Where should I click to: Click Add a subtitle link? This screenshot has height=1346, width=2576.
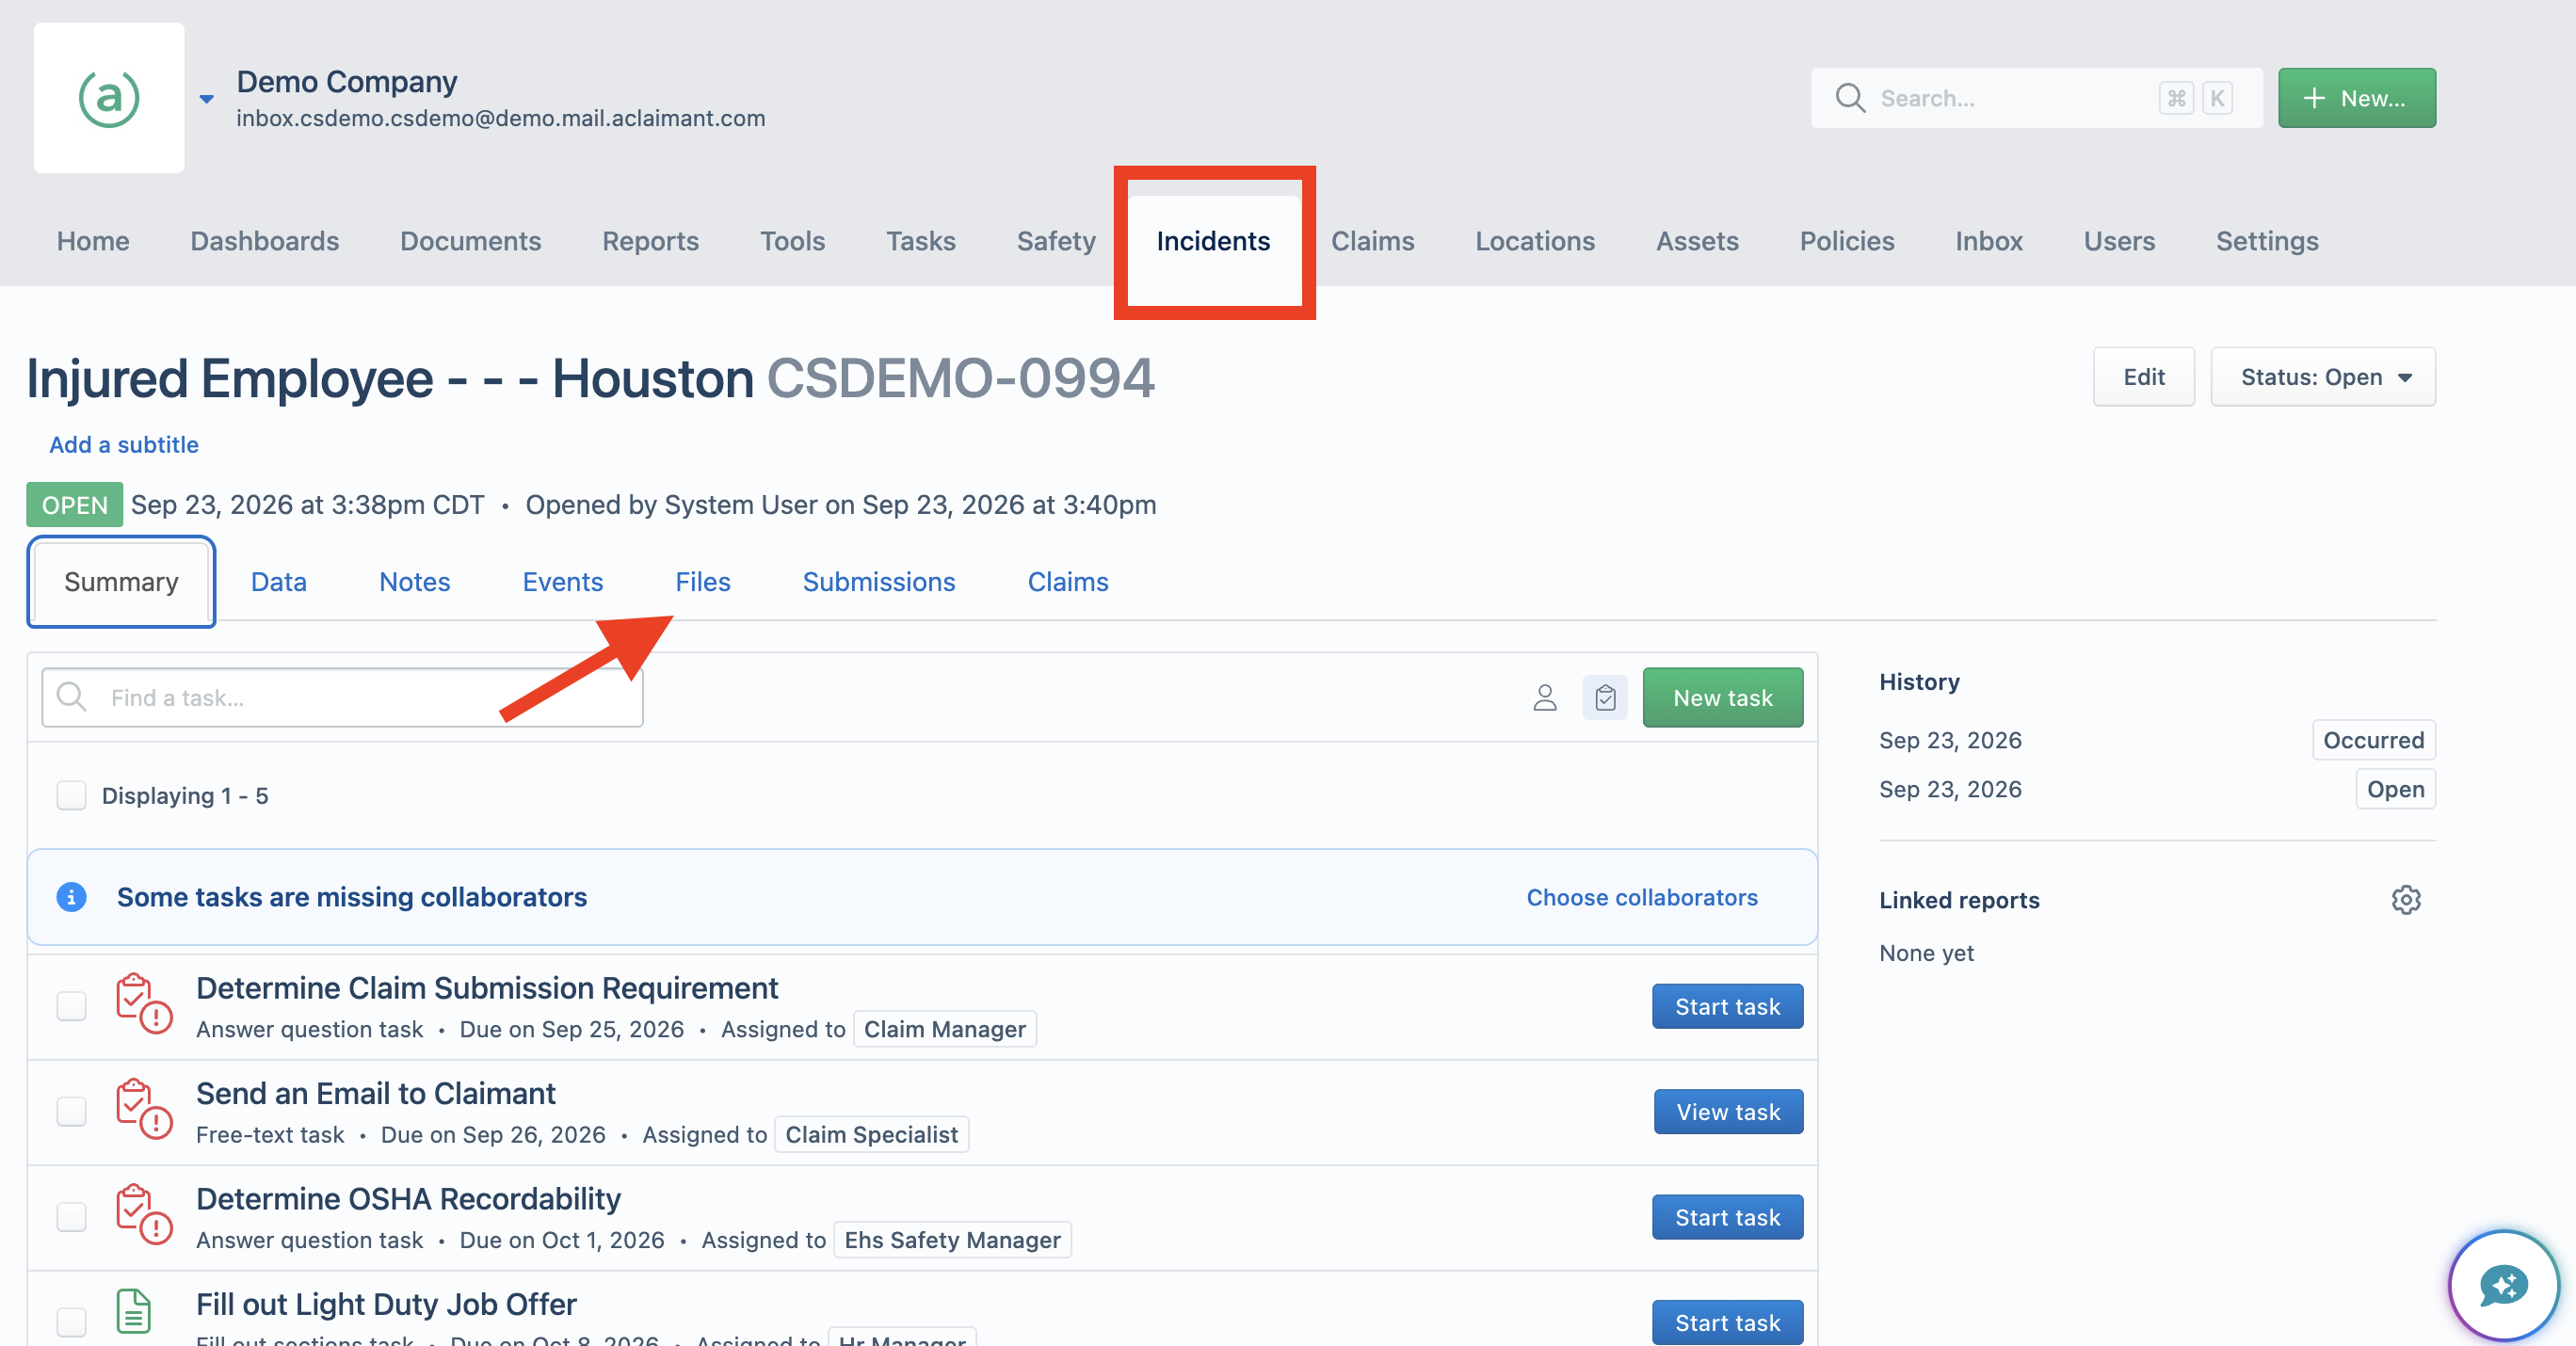pos(124,445)
